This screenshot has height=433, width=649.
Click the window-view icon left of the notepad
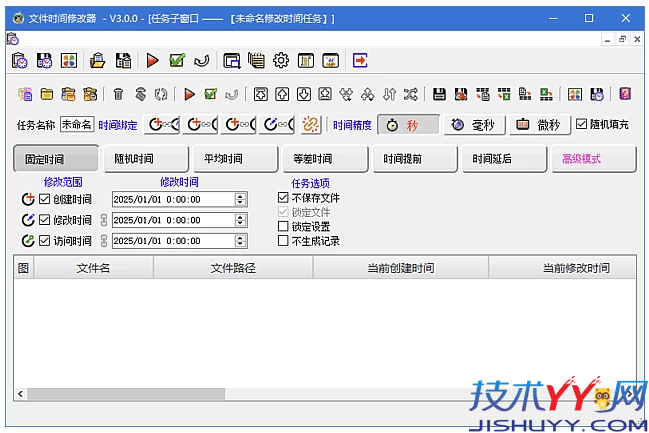[x=232, y=61]
